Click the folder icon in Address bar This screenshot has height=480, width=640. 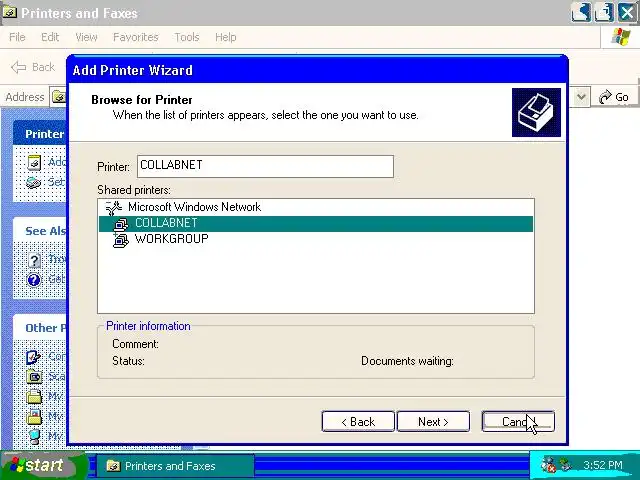59,97
